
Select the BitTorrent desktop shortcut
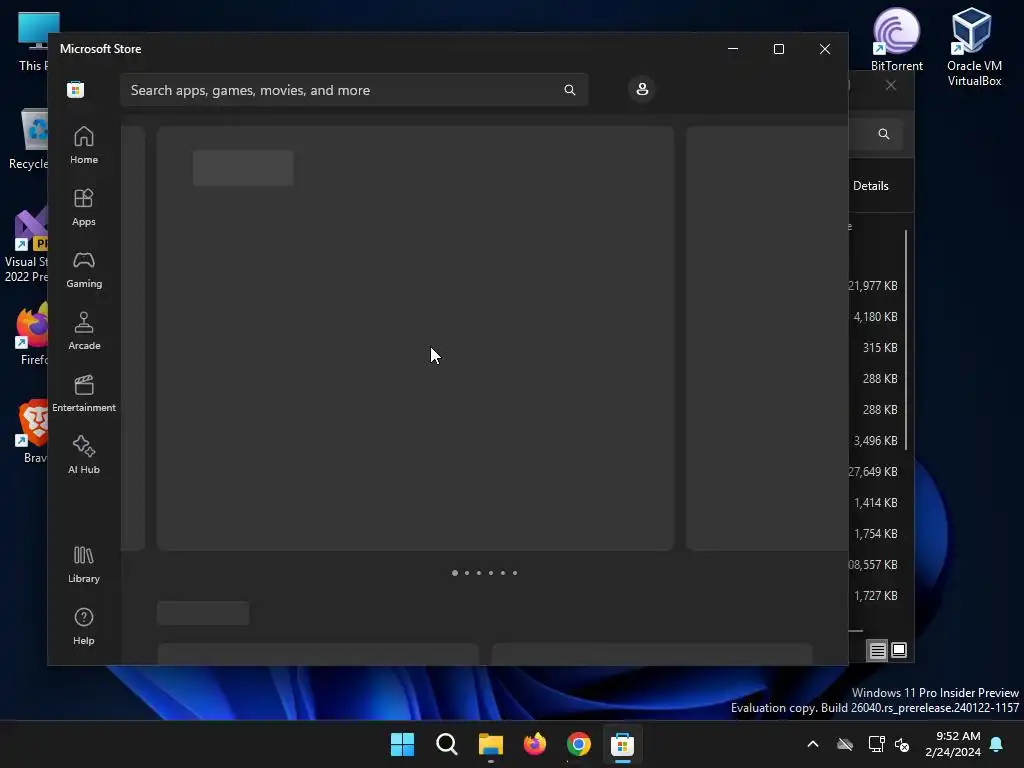897,39
